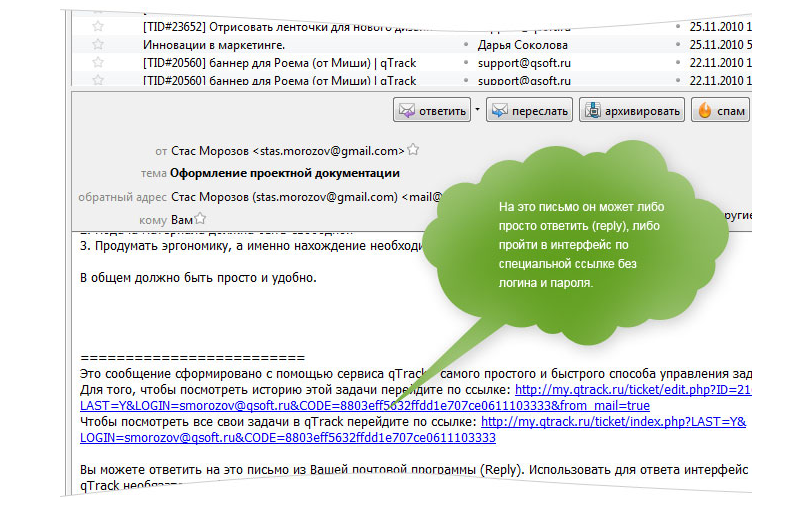Click message text 'В общем должно быть просто и удобно.'
Viewport: 807px width, 509px height.
(198, 277)
